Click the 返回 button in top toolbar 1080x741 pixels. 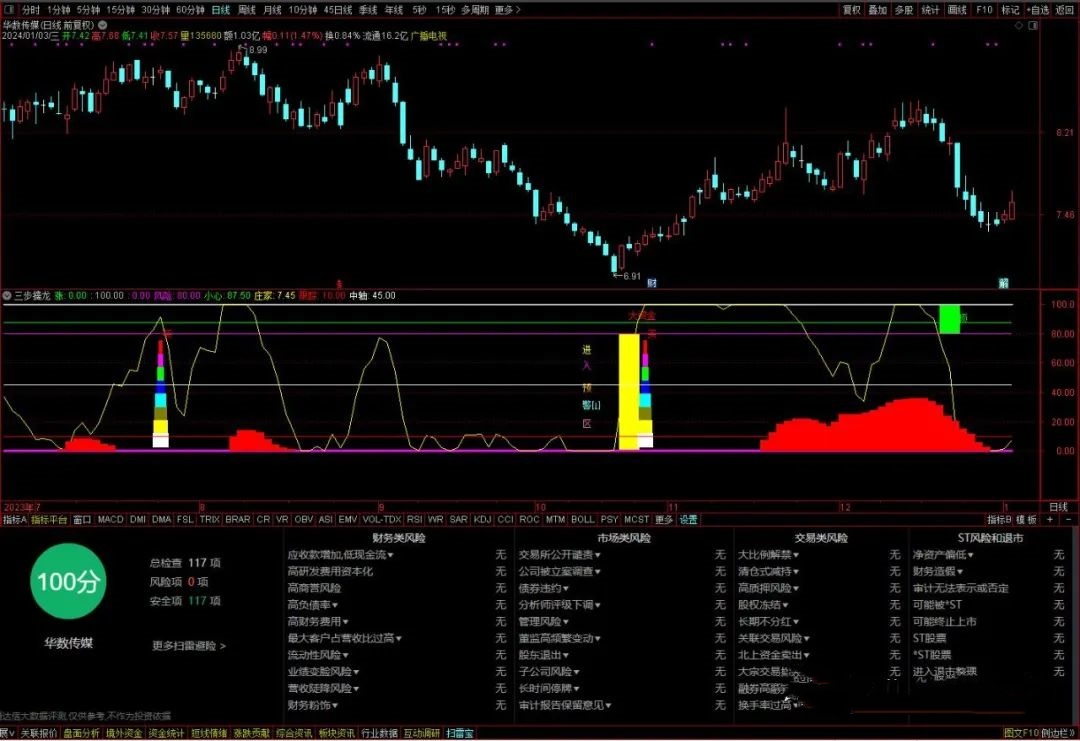pos(1064,9)
